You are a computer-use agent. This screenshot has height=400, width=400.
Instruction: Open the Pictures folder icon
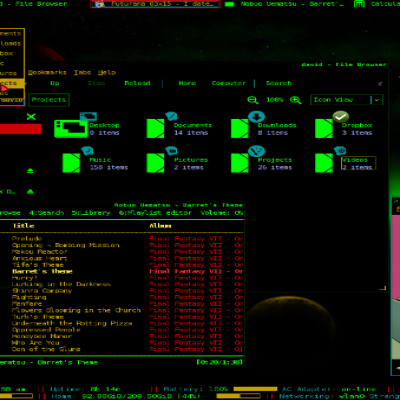[155, 163]
